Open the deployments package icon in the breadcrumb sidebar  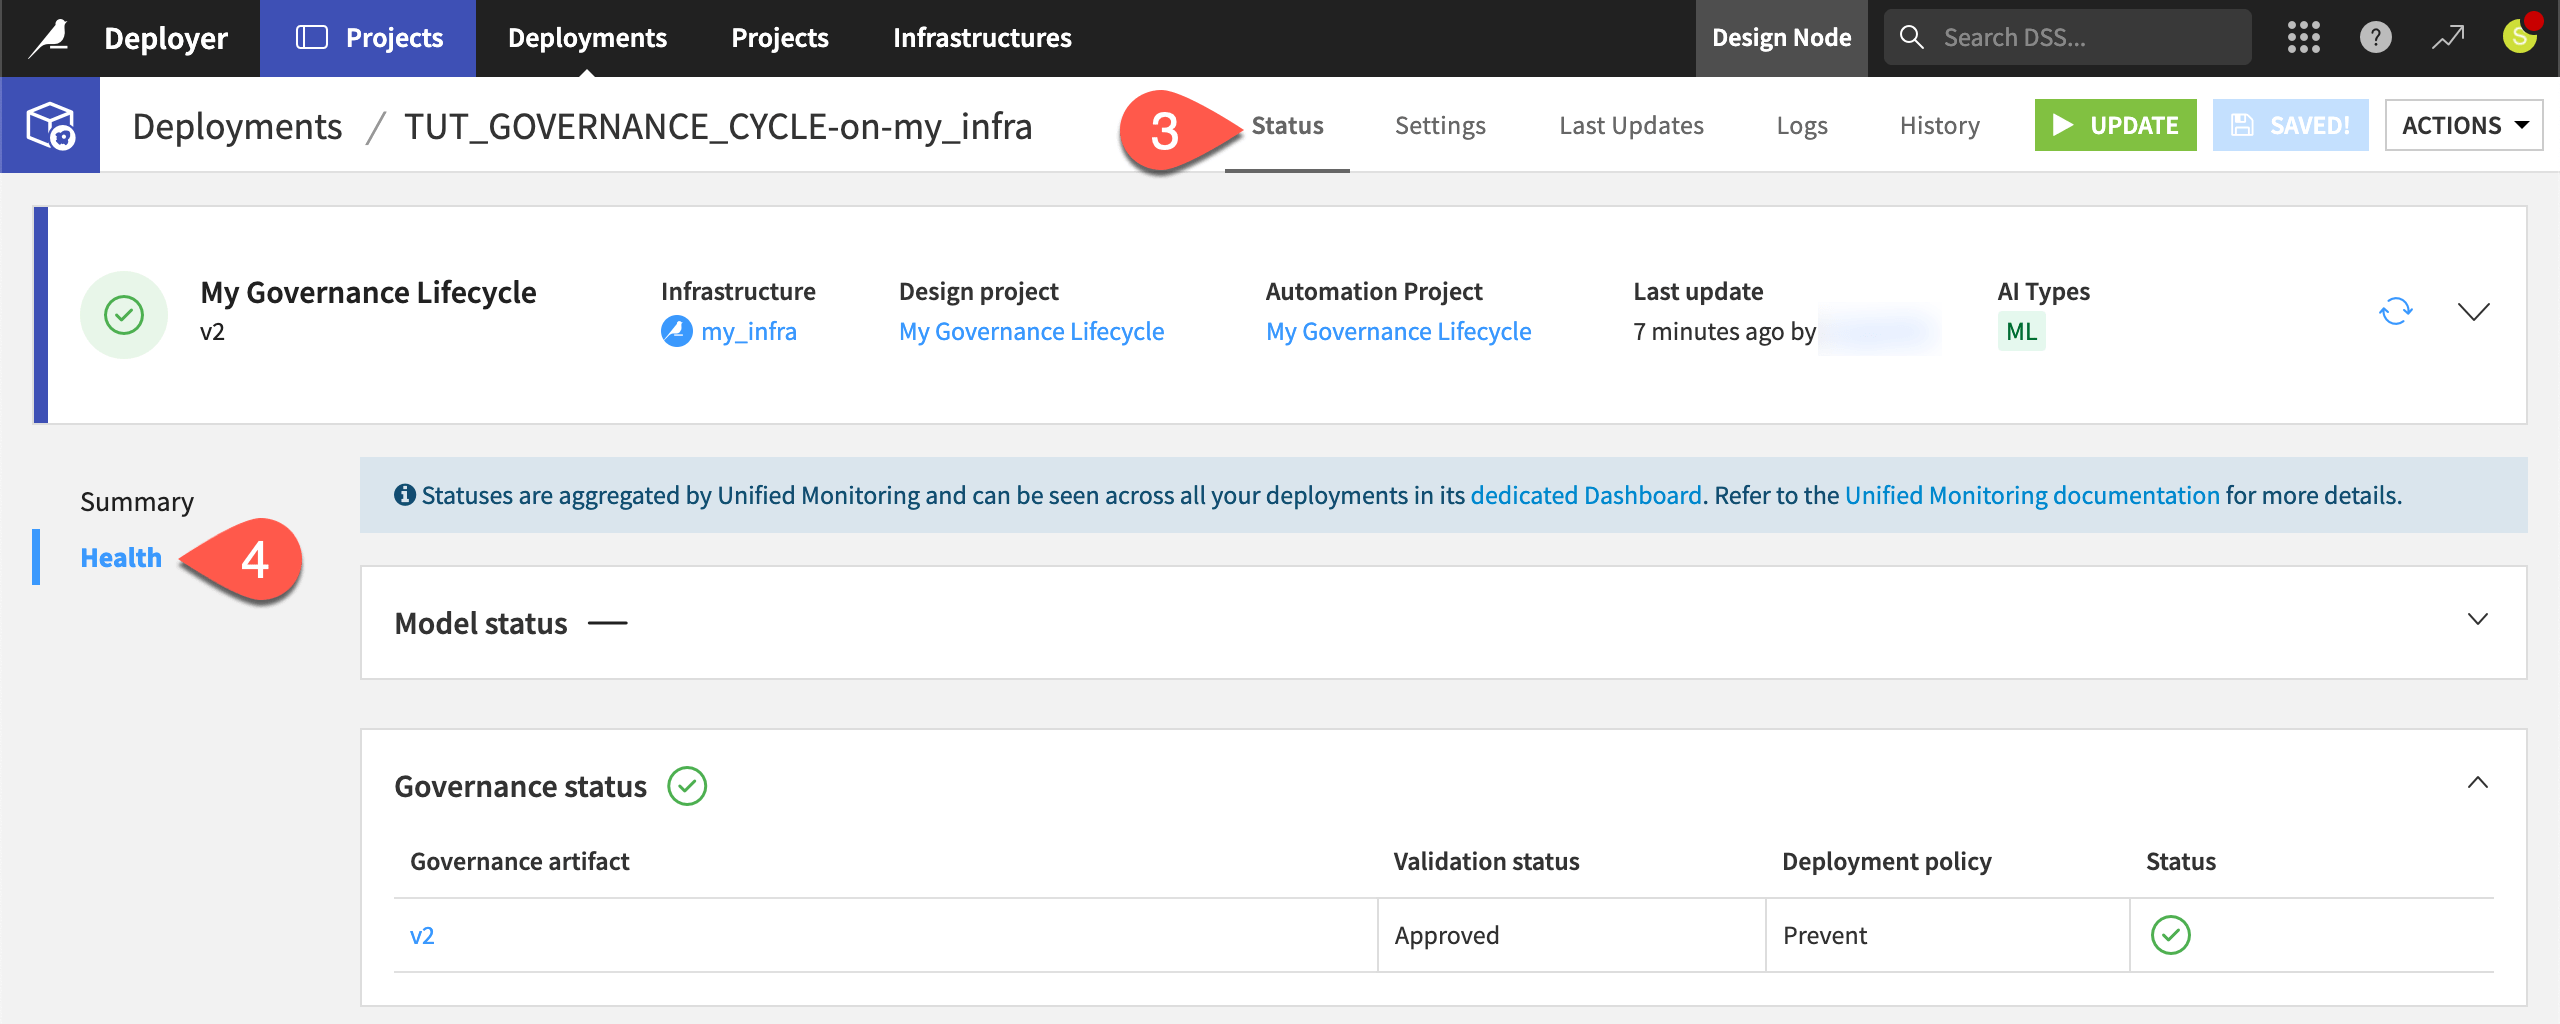(x=50, y=125)
